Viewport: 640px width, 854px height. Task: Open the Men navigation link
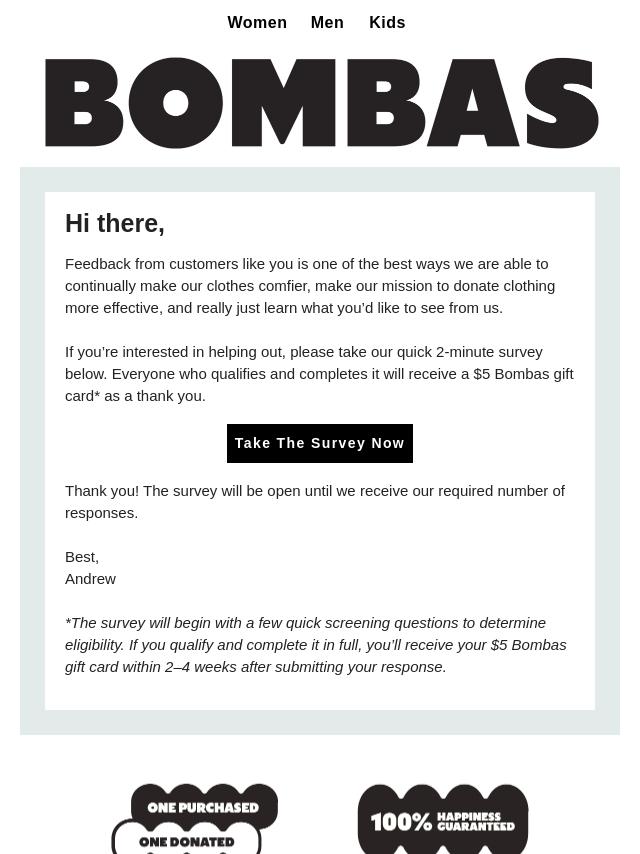pos(327,22)
